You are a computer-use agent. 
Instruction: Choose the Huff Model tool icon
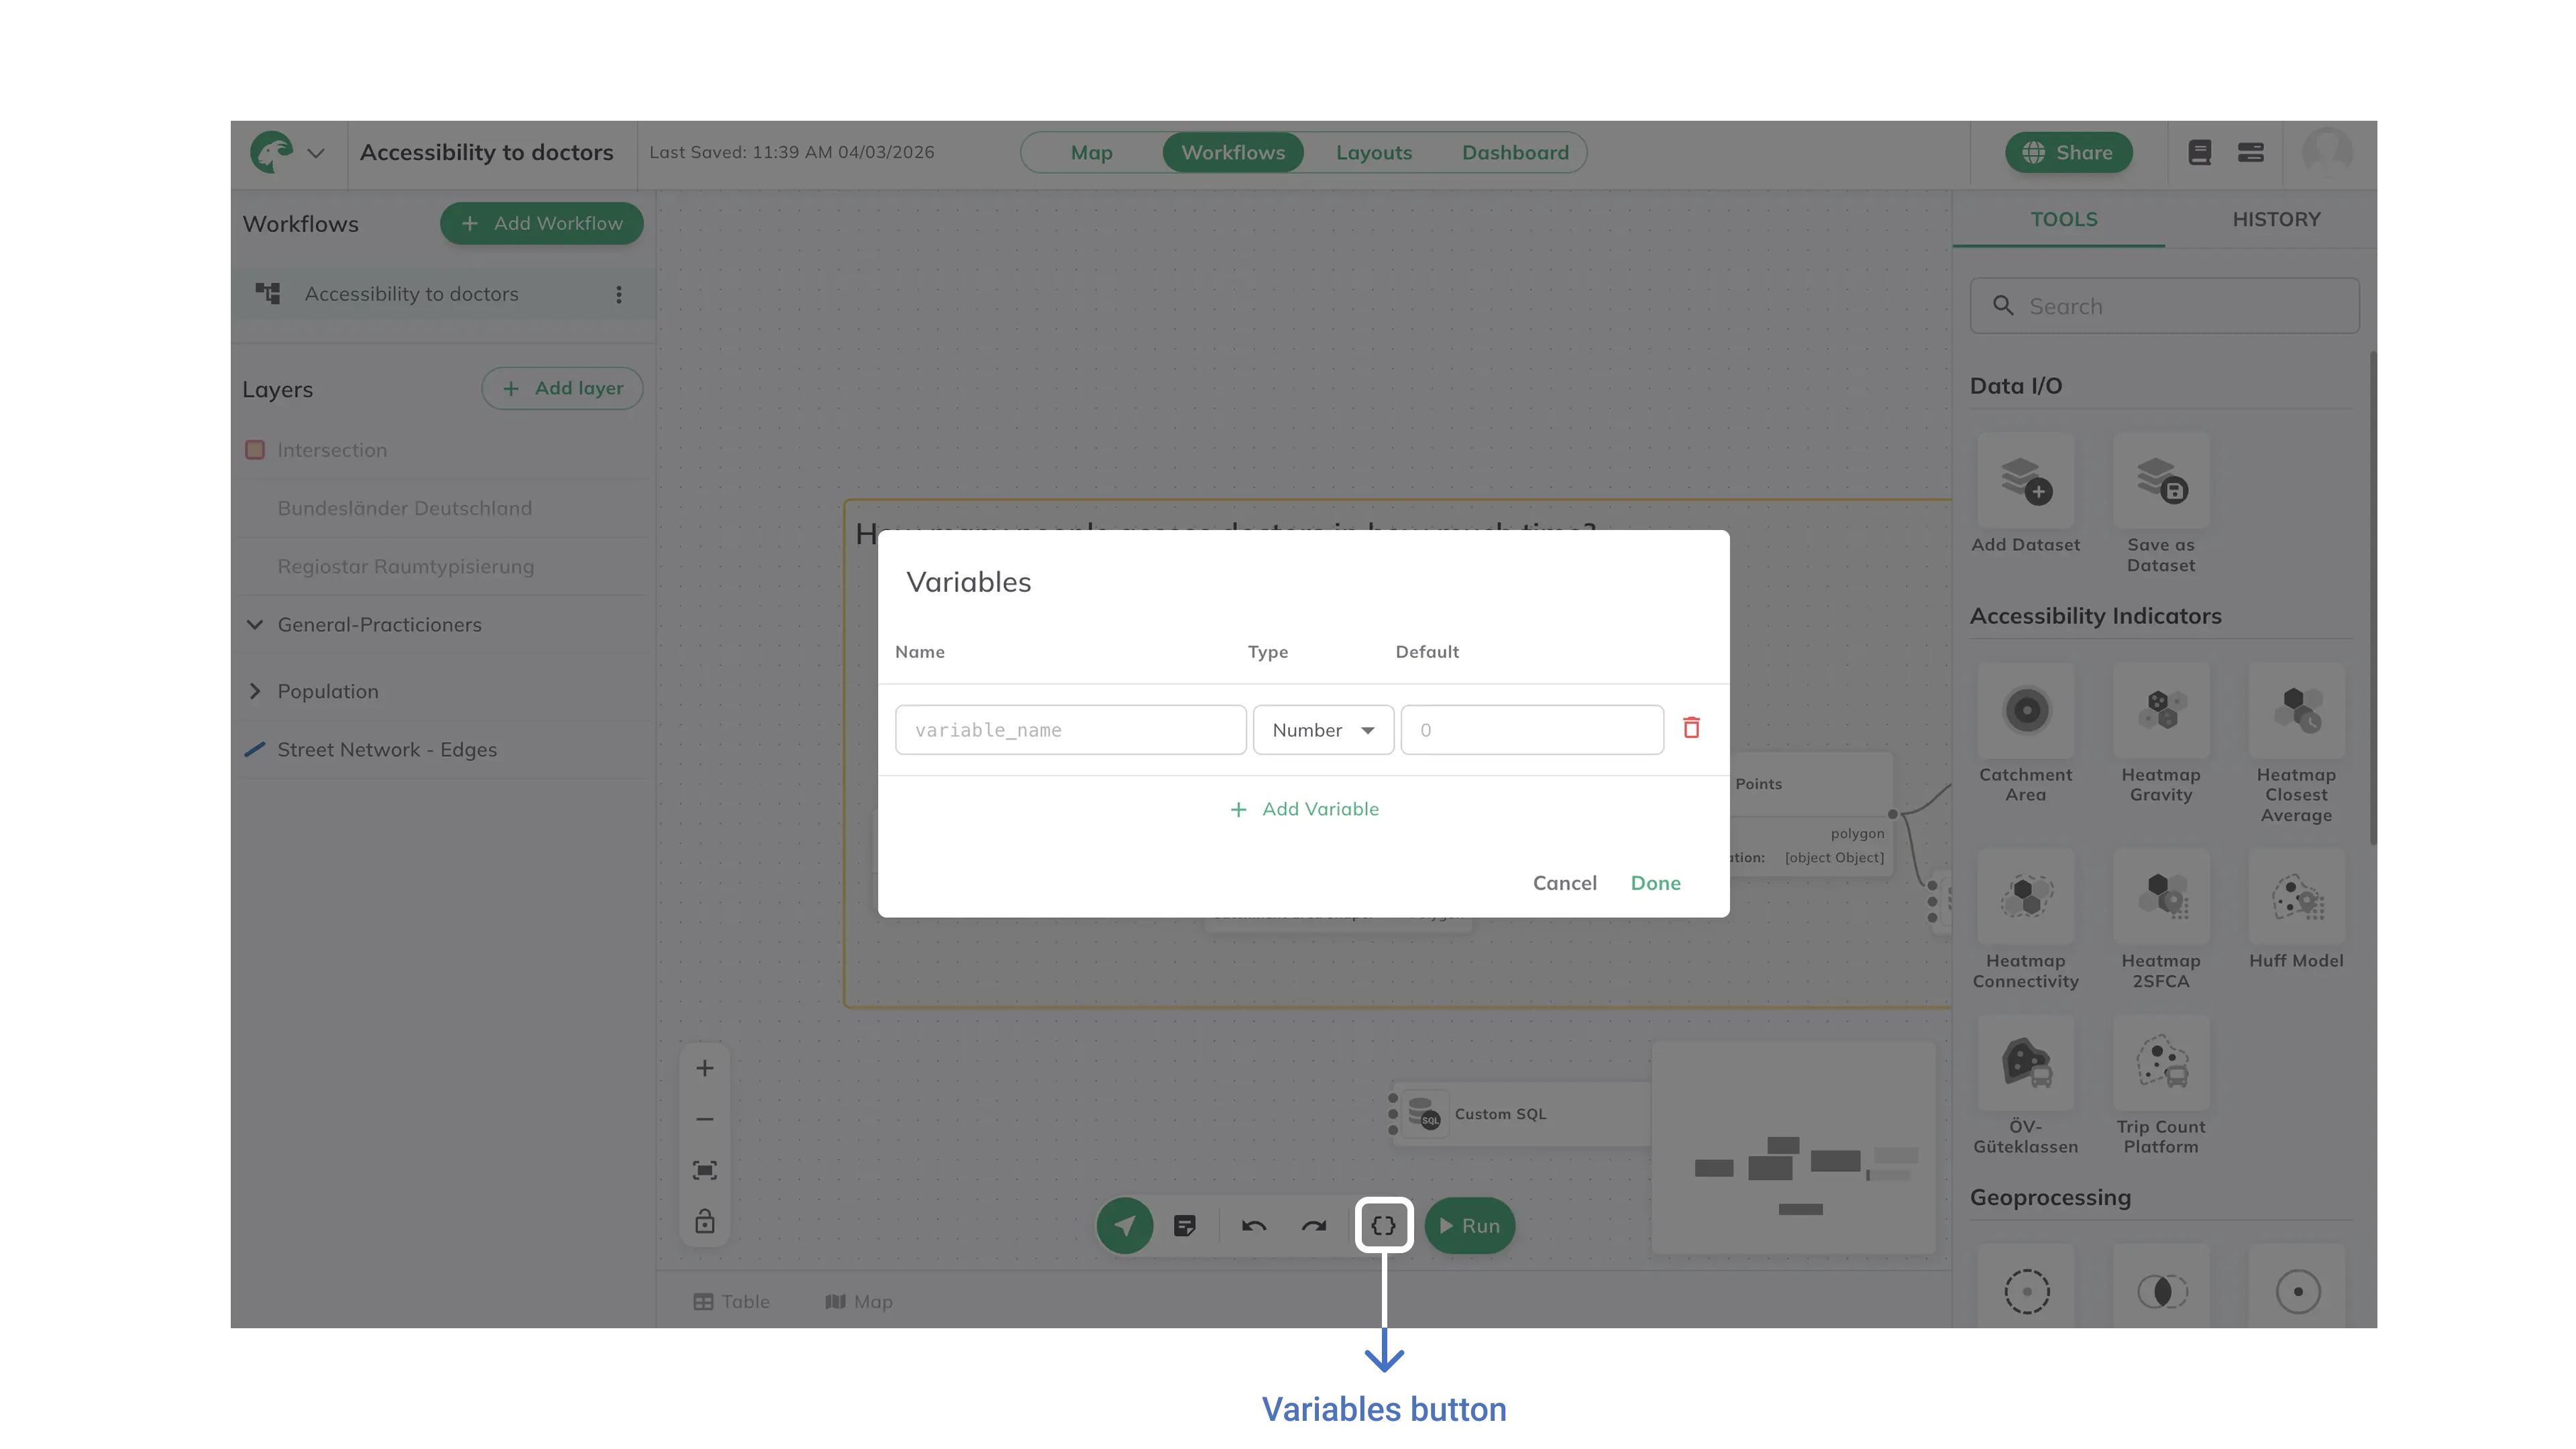(2296, 897)
